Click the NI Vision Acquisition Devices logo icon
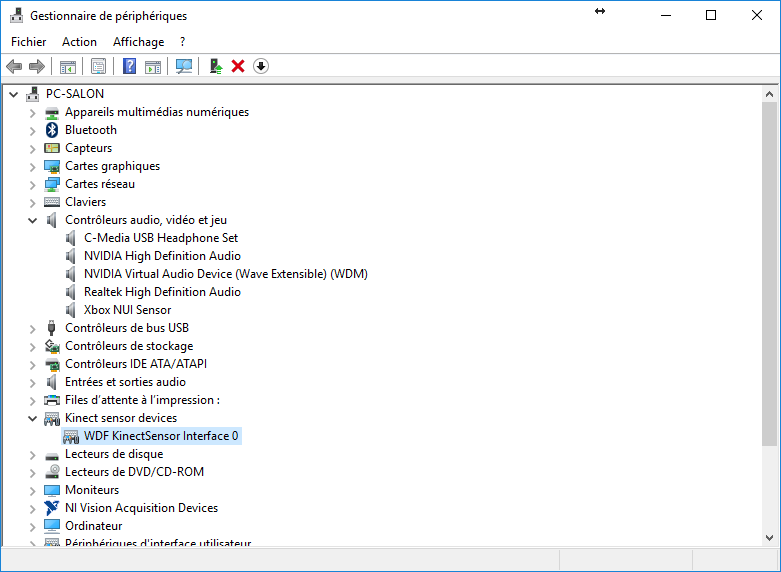This screenshot has height=572, width=781. (52, 508)
